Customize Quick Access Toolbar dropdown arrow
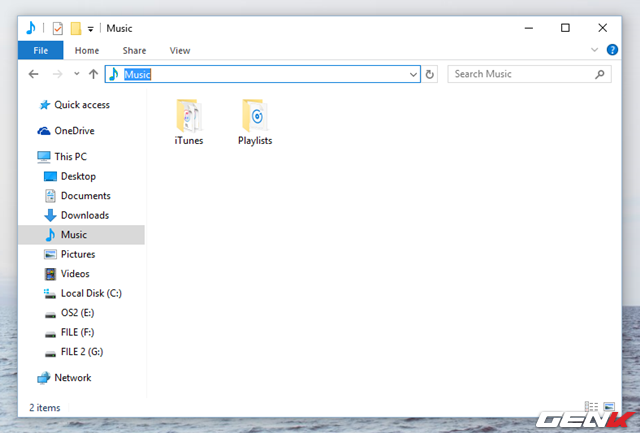 point(90,29)
